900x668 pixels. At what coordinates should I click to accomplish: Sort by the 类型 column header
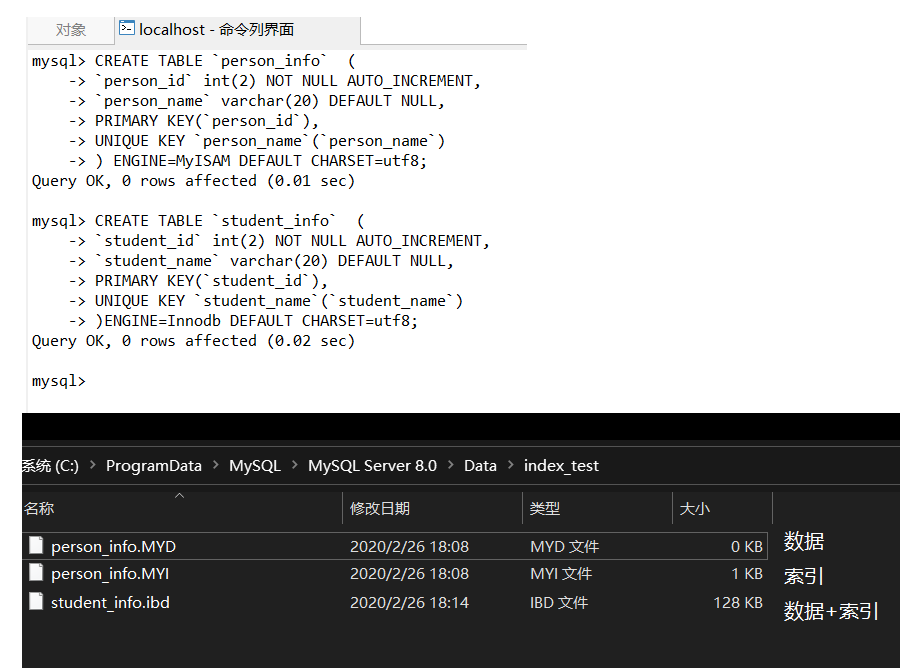tap(545, 509)
